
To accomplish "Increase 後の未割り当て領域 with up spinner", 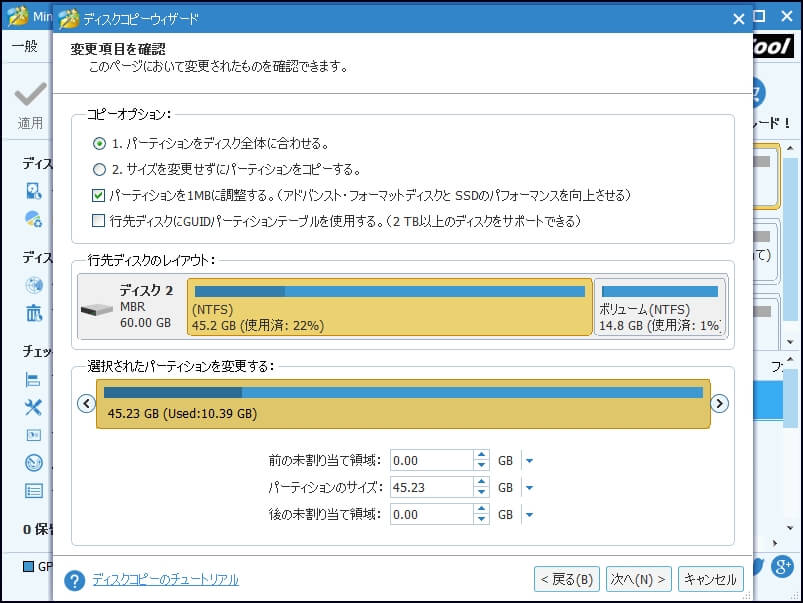I will pyautogui.click(x=481, y=509).
